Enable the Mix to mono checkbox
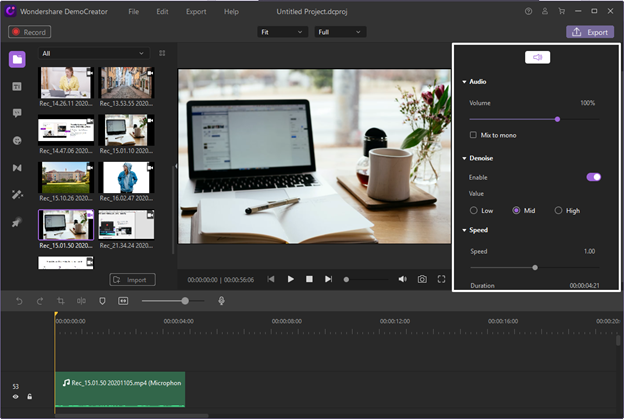Image resolution: width=624 pixels, height=419 pixels. [473, 134]
